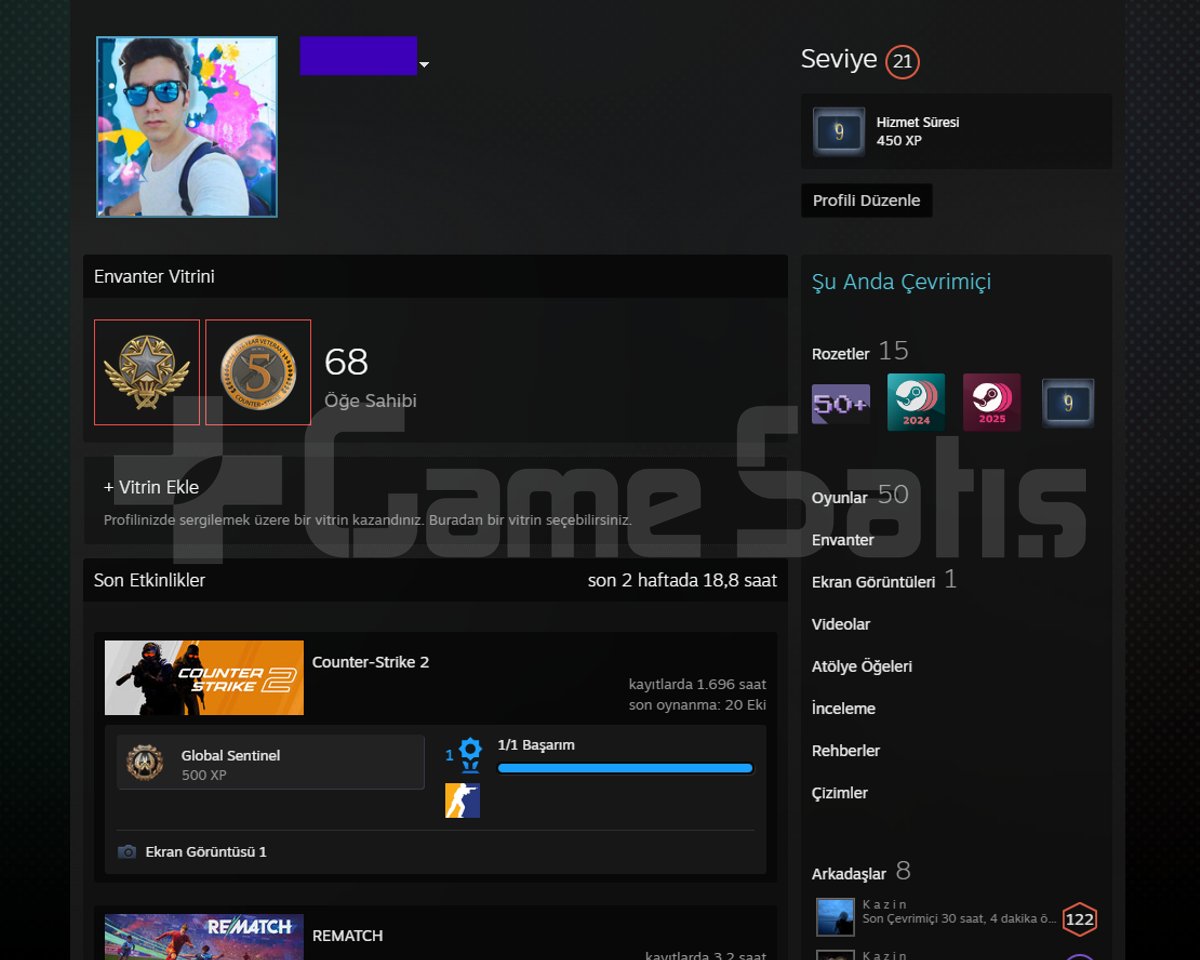Image resolution: width=1200 pixels, height=960 pixels.
Task: Click the REMATCH game title
Action: [x=347, y=936]
